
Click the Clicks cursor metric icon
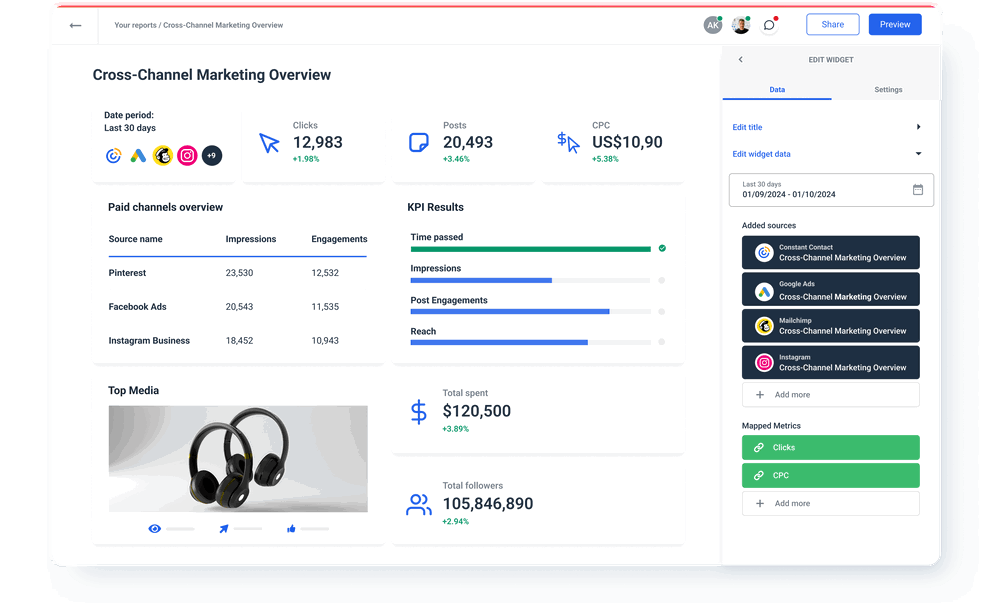pos(268,141)
